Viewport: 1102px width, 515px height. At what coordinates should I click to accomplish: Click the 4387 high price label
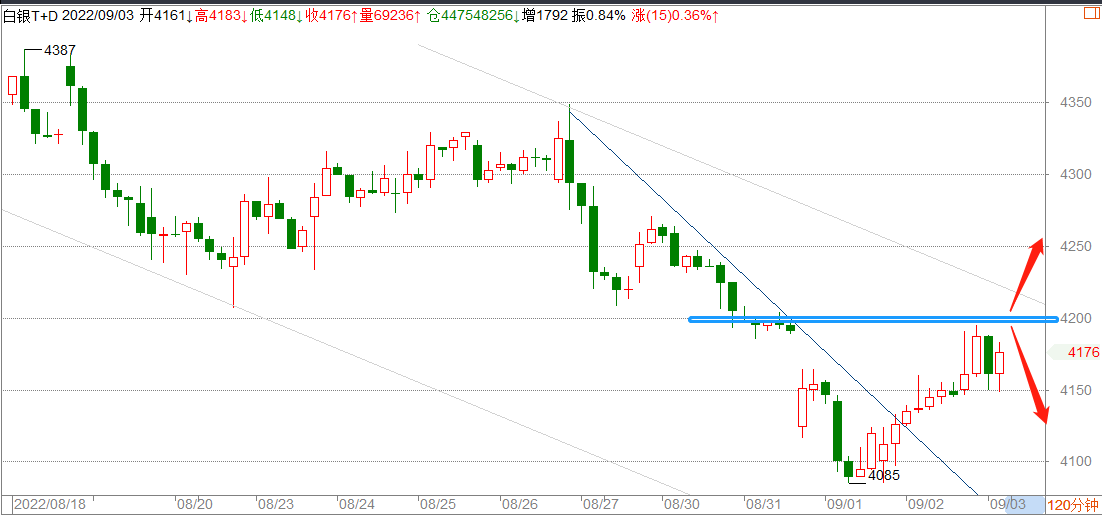pyautogui.click(x=60, y=50)
